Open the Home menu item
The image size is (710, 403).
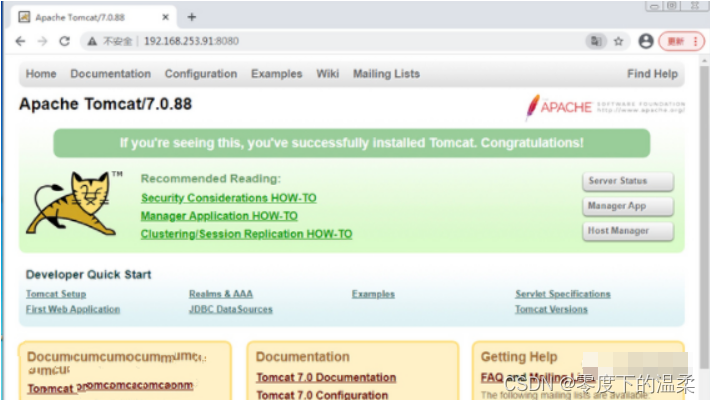pos(41,74)
